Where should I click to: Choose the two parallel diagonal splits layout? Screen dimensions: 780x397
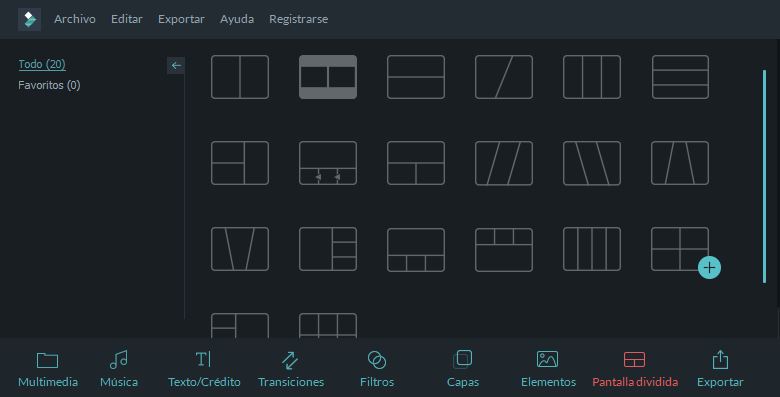[504, 163]
